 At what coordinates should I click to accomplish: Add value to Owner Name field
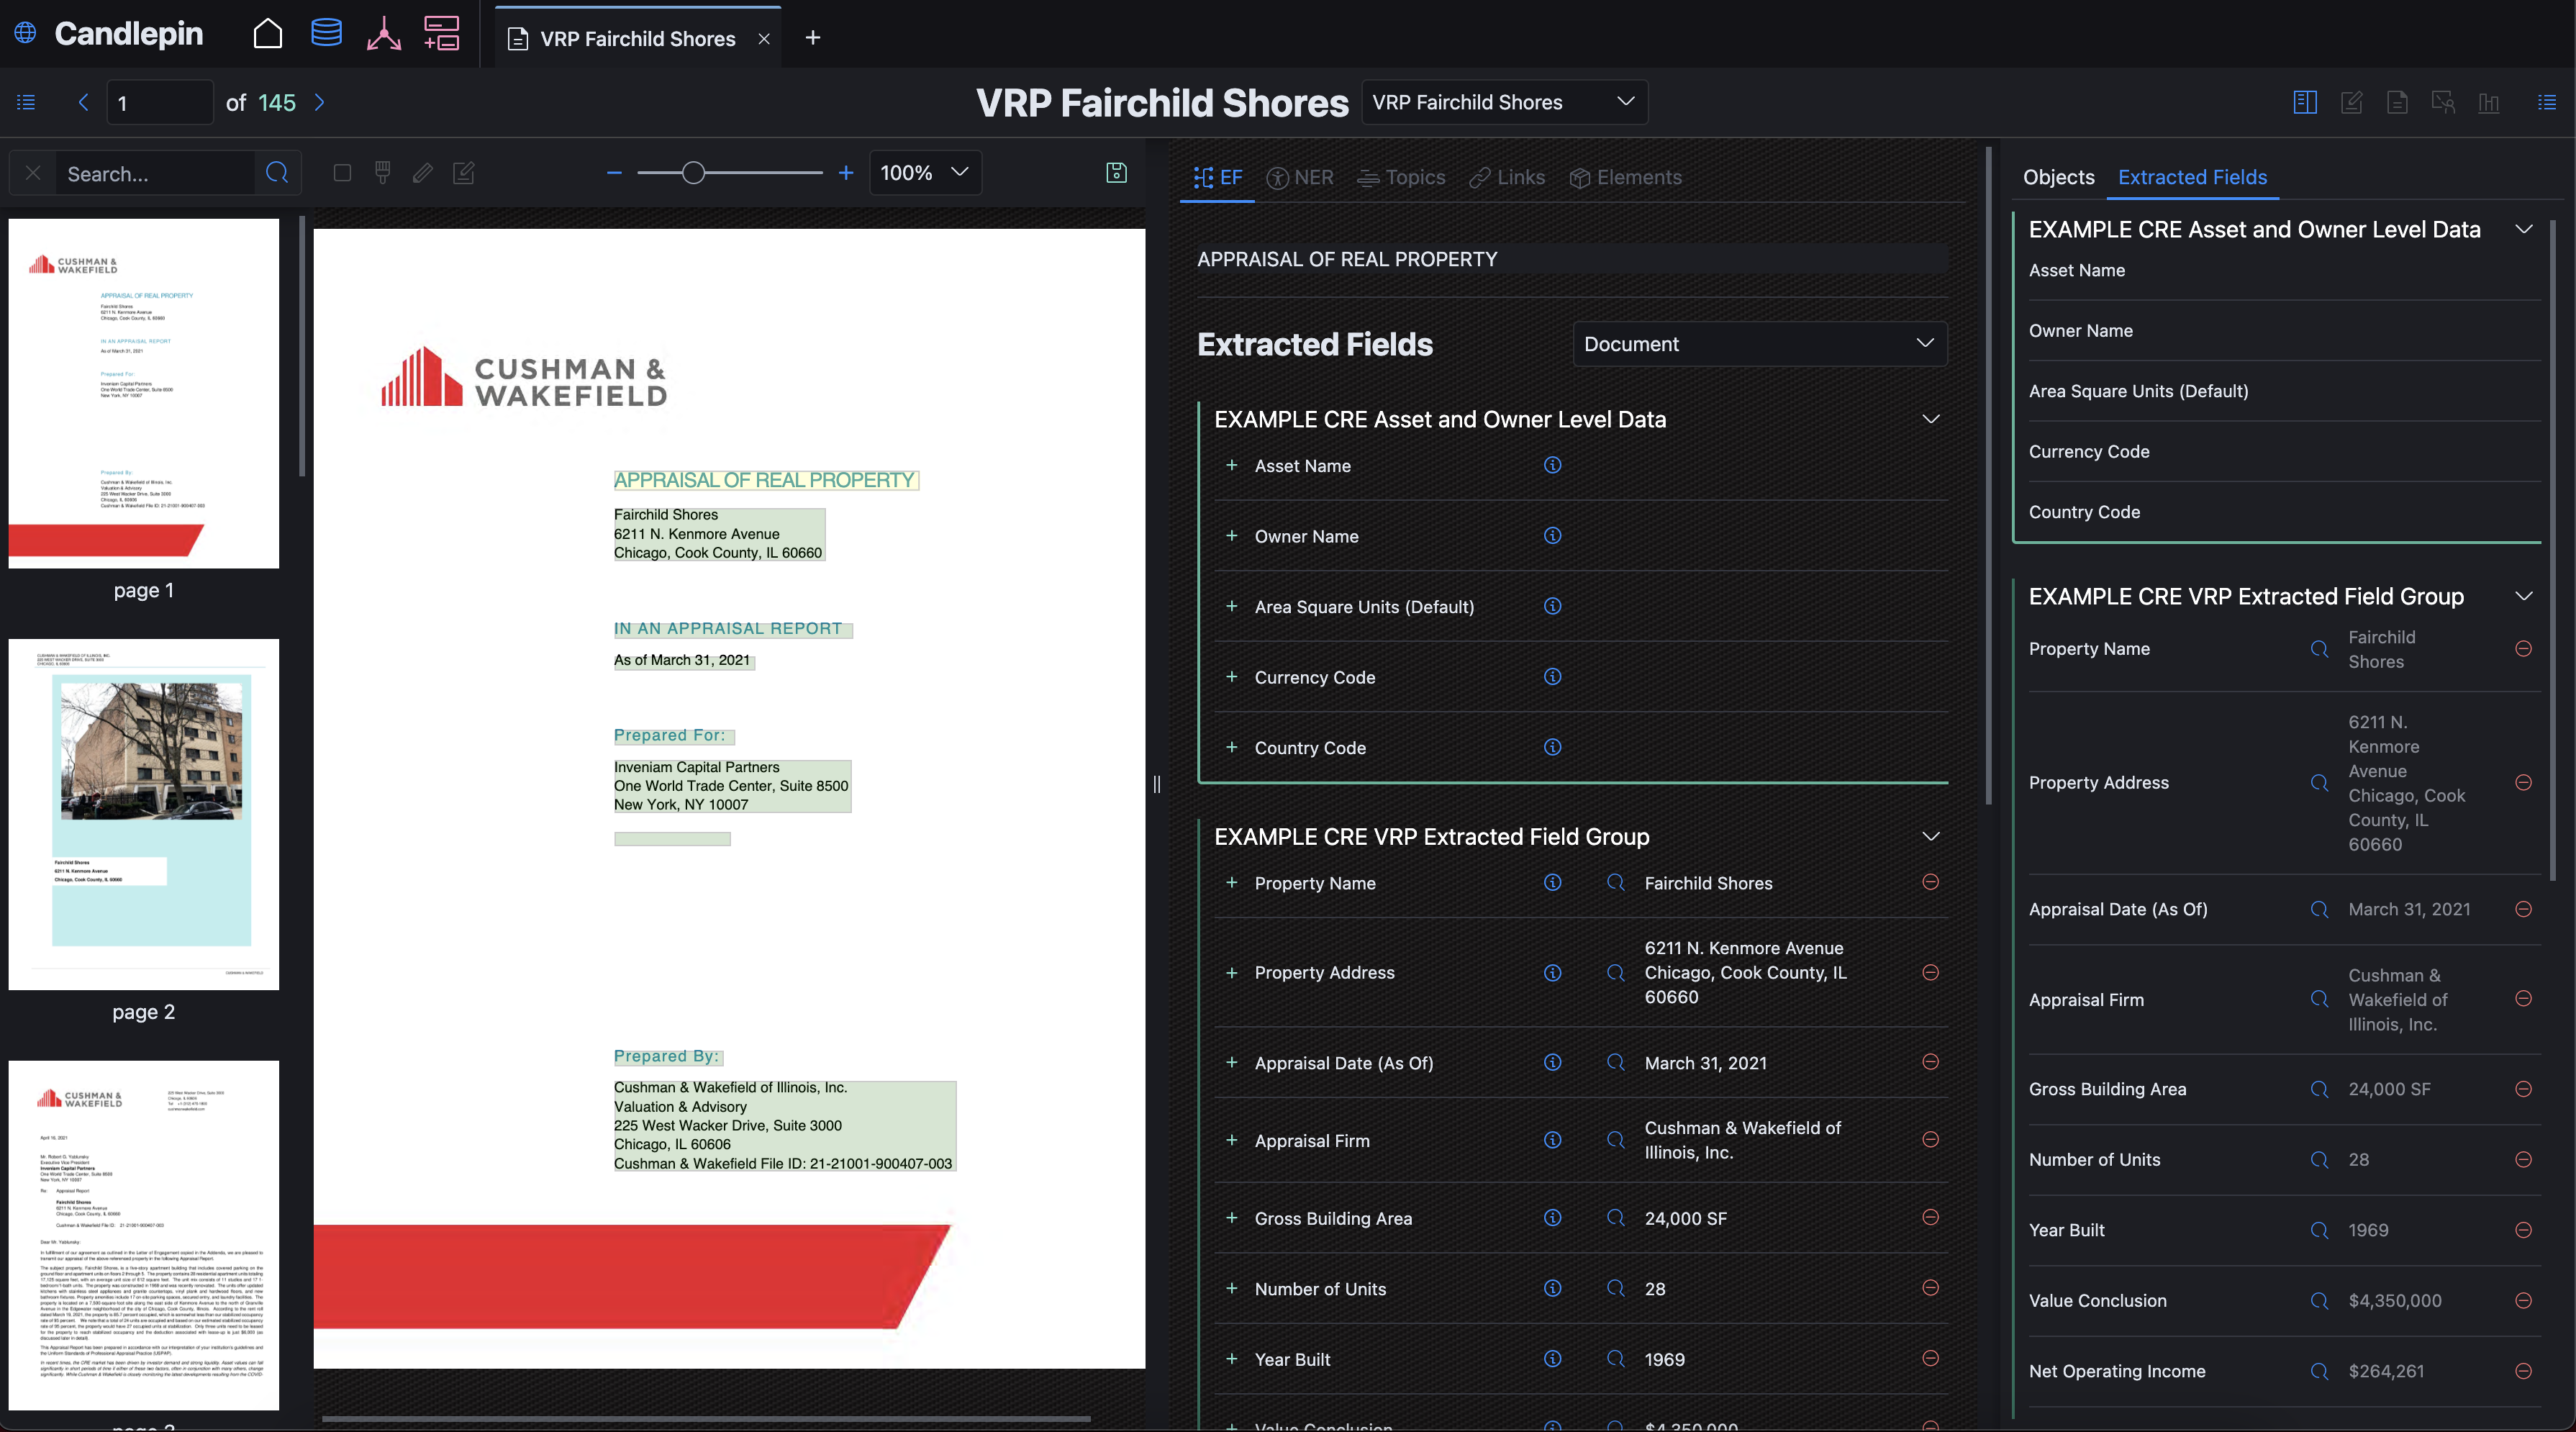click(1231, 535)
